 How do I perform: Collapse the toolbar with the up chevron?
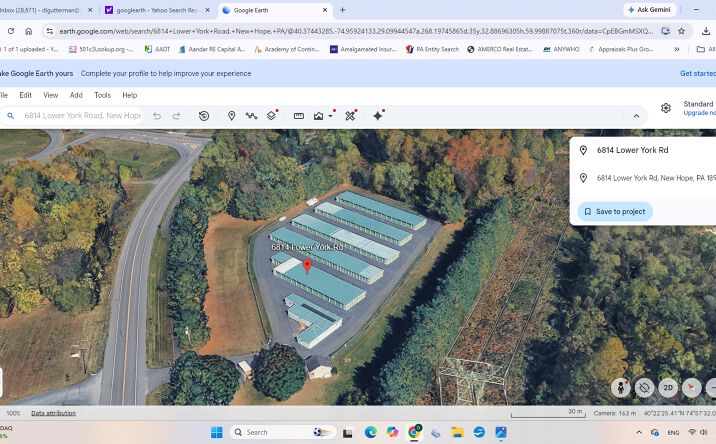[x=636, y=116]
